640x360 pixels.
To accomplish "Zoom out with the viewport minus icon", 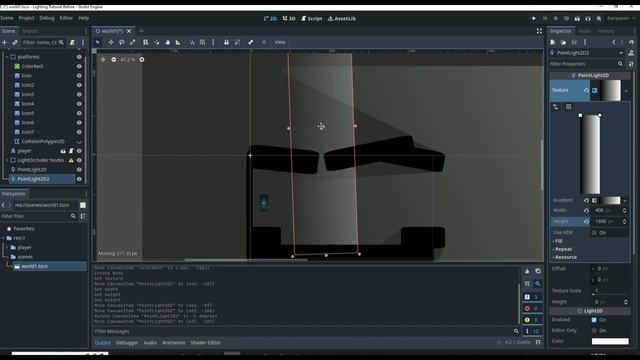I will [x=114, y=60].
